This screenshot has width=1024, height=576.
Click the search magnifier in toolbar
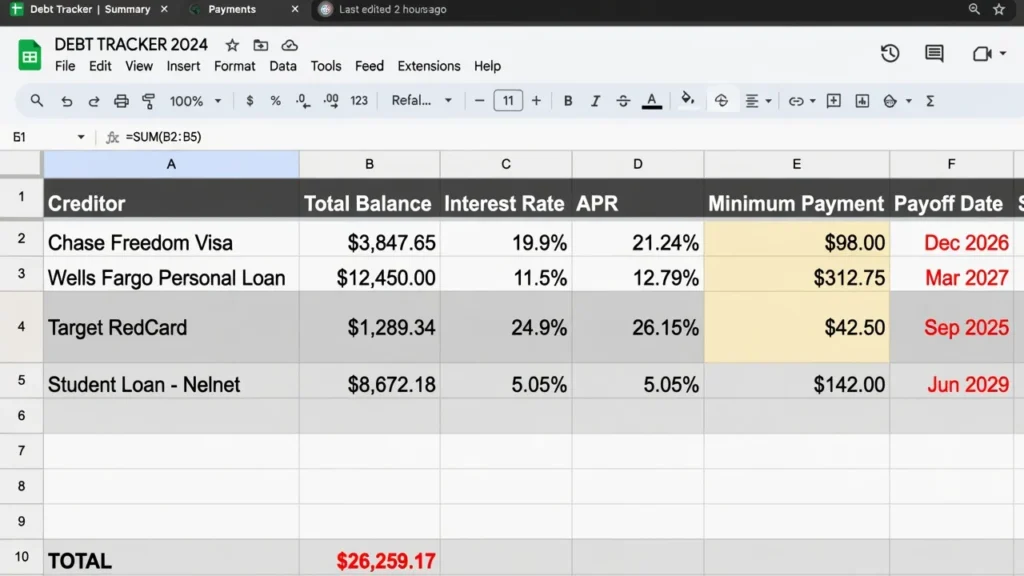37,101
